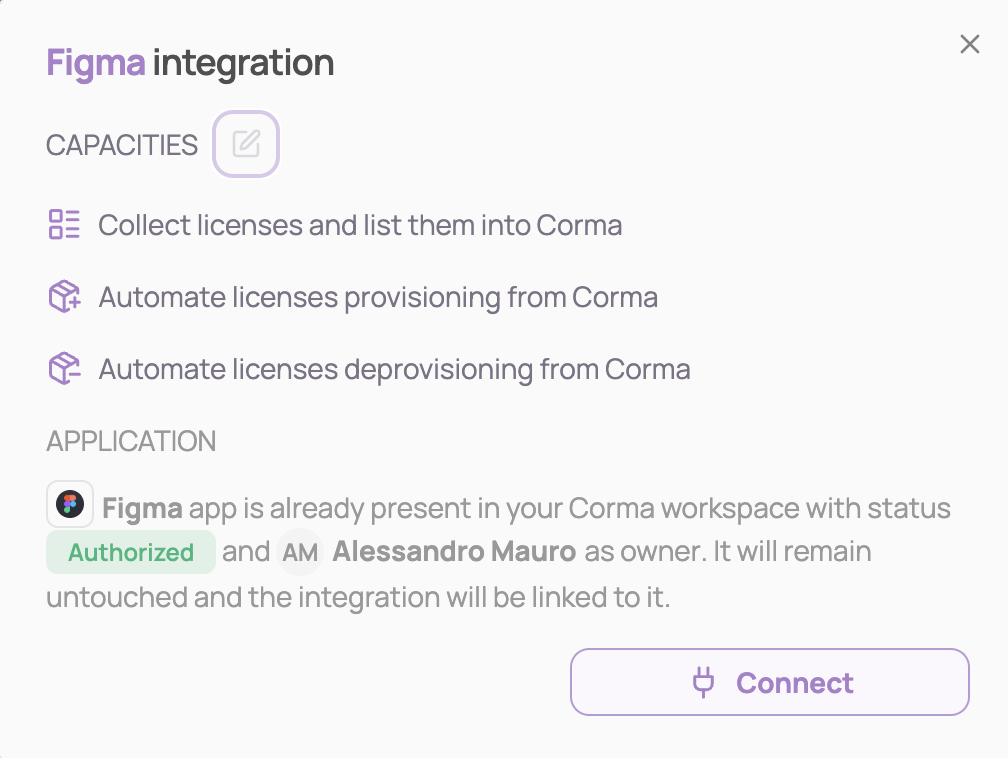Click the "untouched and the integration" sentence line
This screenshot has width=1008, height=758.
357,598
